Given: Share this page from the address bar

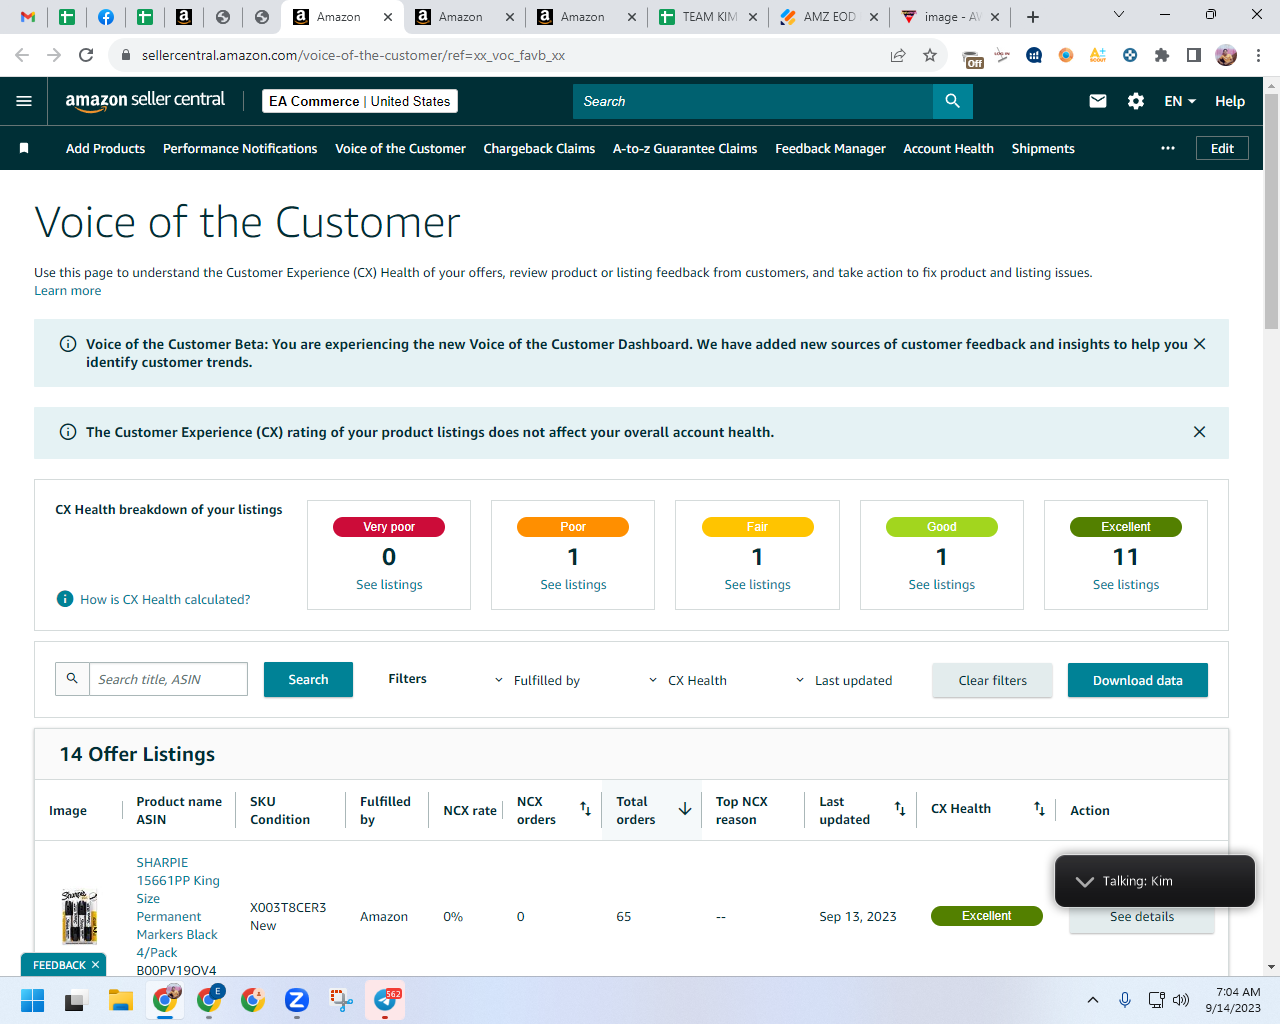Looking at the screenshot, I should coord(898,55).
